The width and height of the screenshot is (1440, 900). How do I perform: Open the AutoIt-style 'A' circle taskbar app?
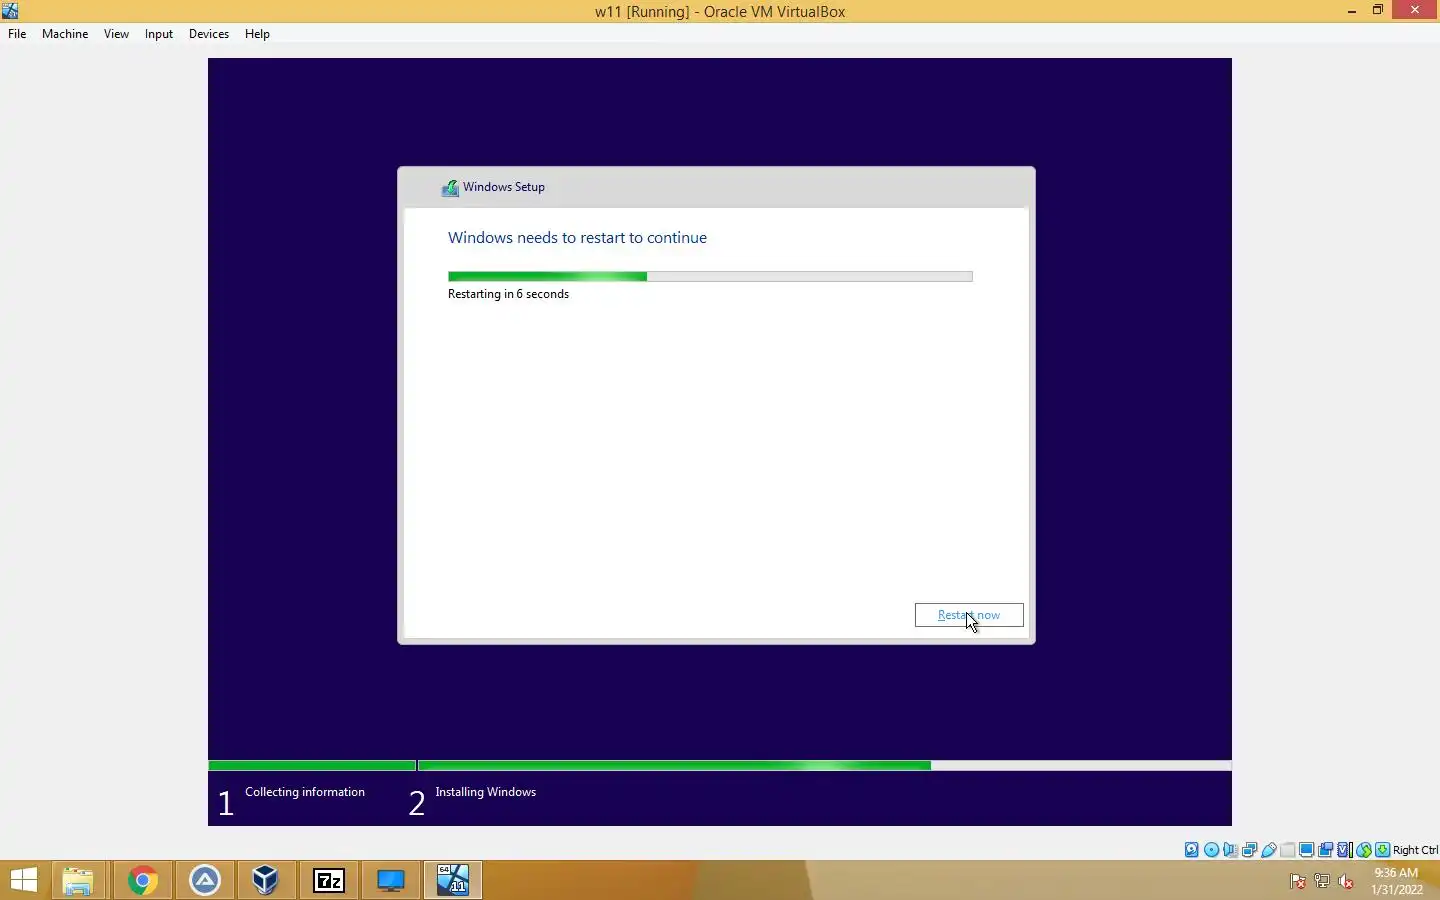point(205,880)
